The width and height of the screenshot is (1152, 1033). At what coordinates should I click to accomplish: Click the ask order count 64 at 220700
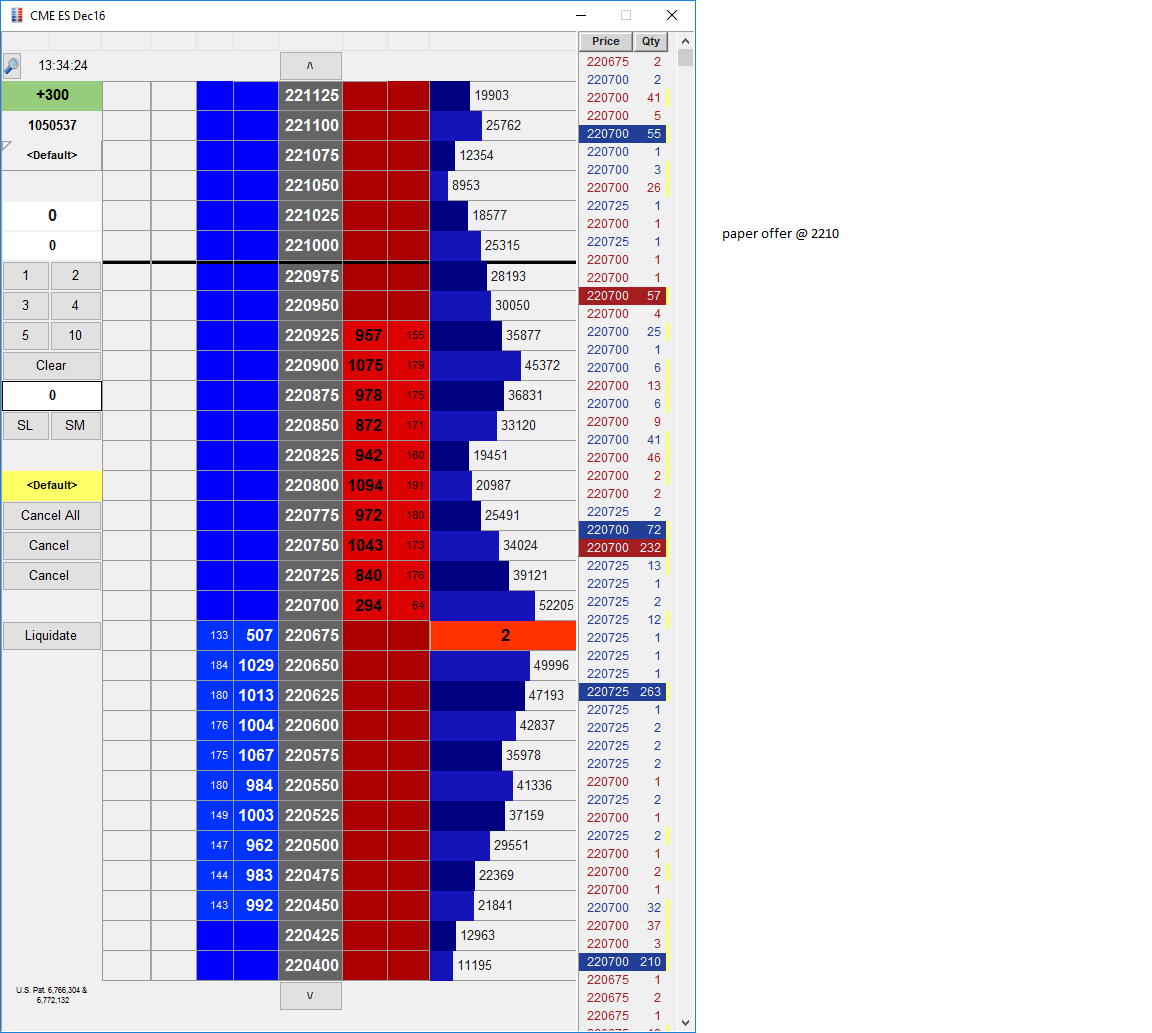pos(408,605)
